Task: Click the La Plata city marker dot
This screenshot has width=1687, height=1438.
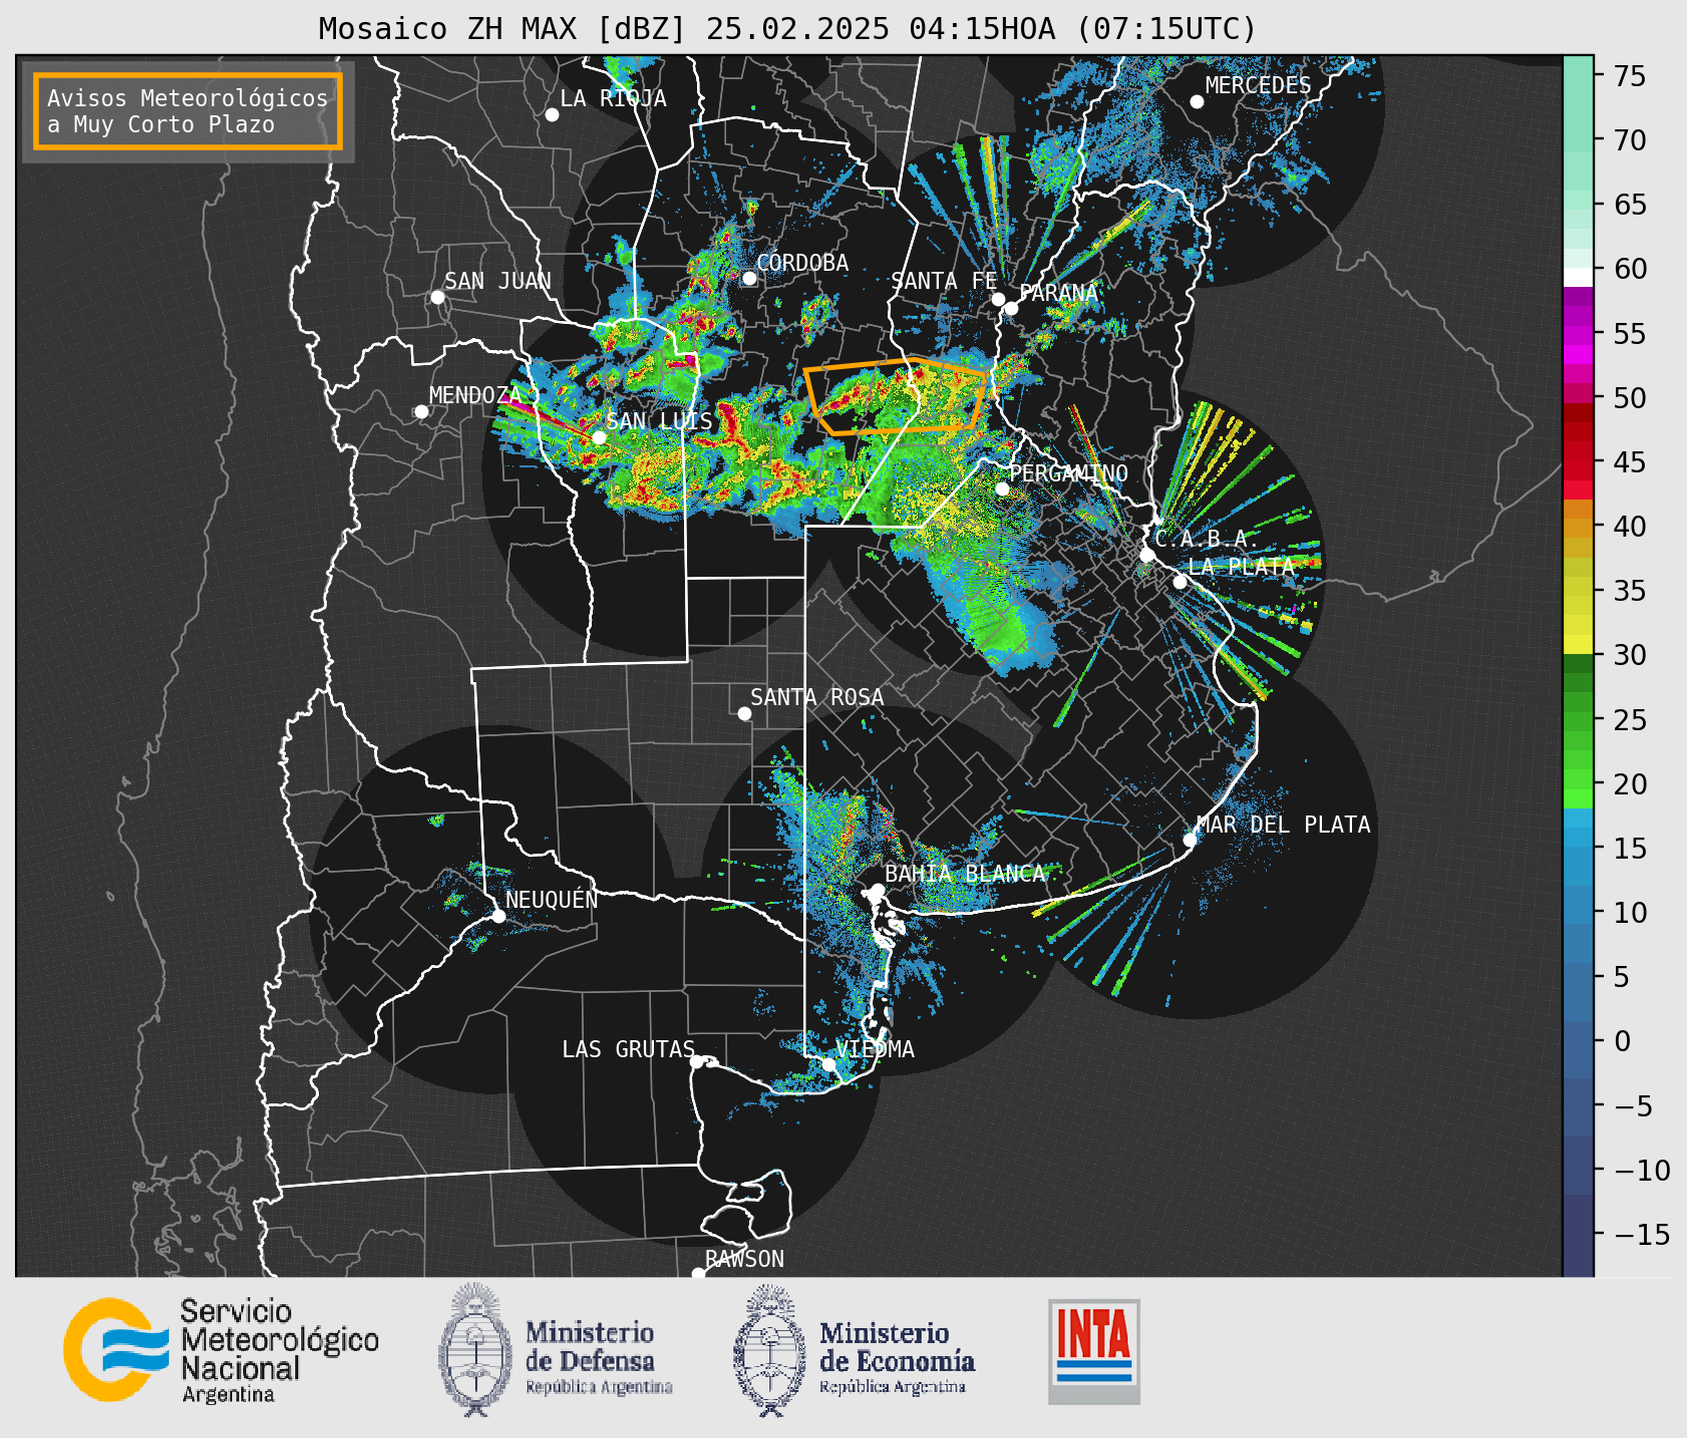Action: pyautogui.click(x=1180, y=582)
